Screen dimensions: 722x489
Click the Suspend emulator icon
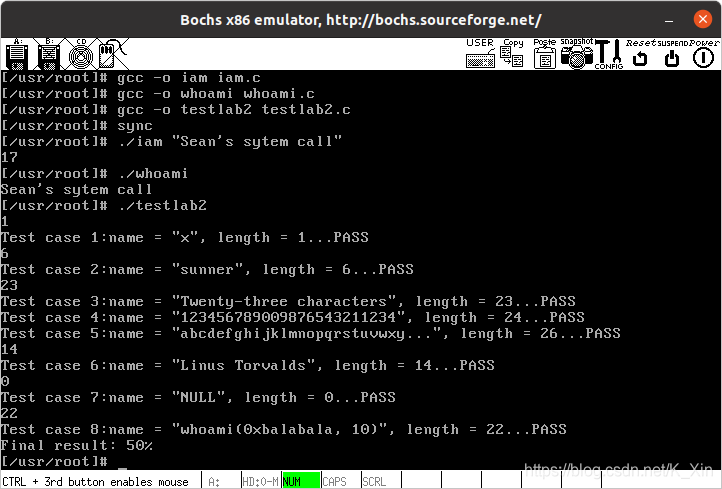[672, 53]
